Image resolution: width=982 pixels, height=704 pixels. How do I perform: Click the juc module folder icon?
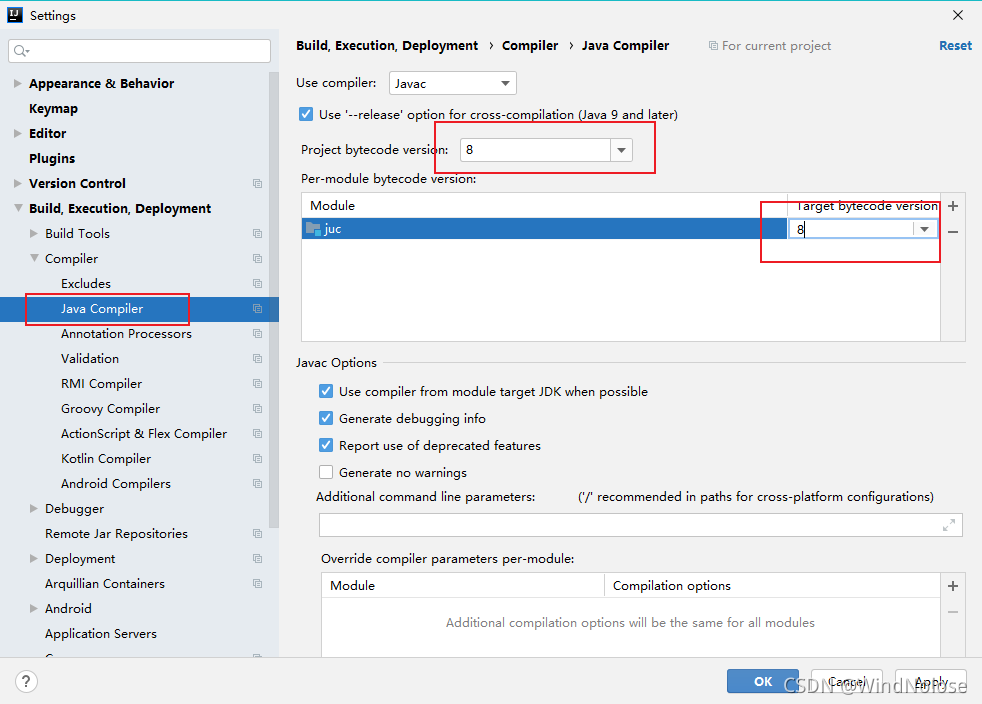[x=313, y=229]
